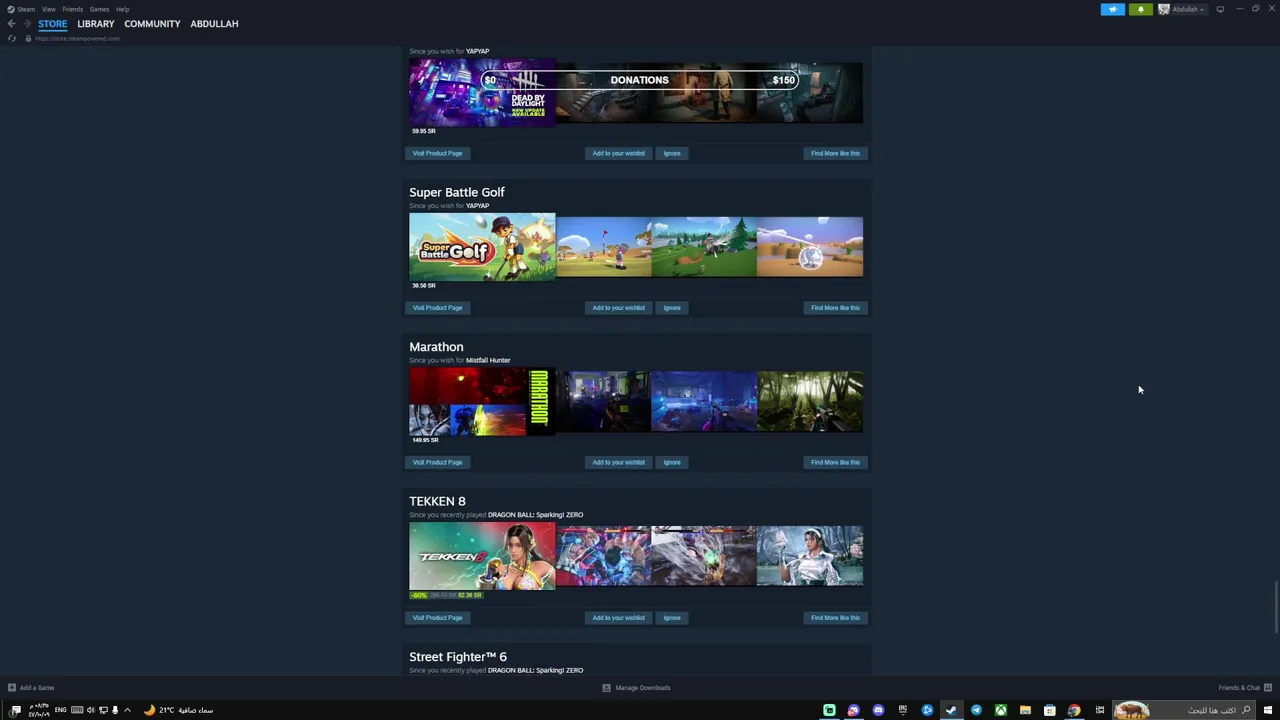The height and width of the screenshot is (720, 1280).
Task: Switch to Big Picture mode icon
Action: coord(1220,9)
